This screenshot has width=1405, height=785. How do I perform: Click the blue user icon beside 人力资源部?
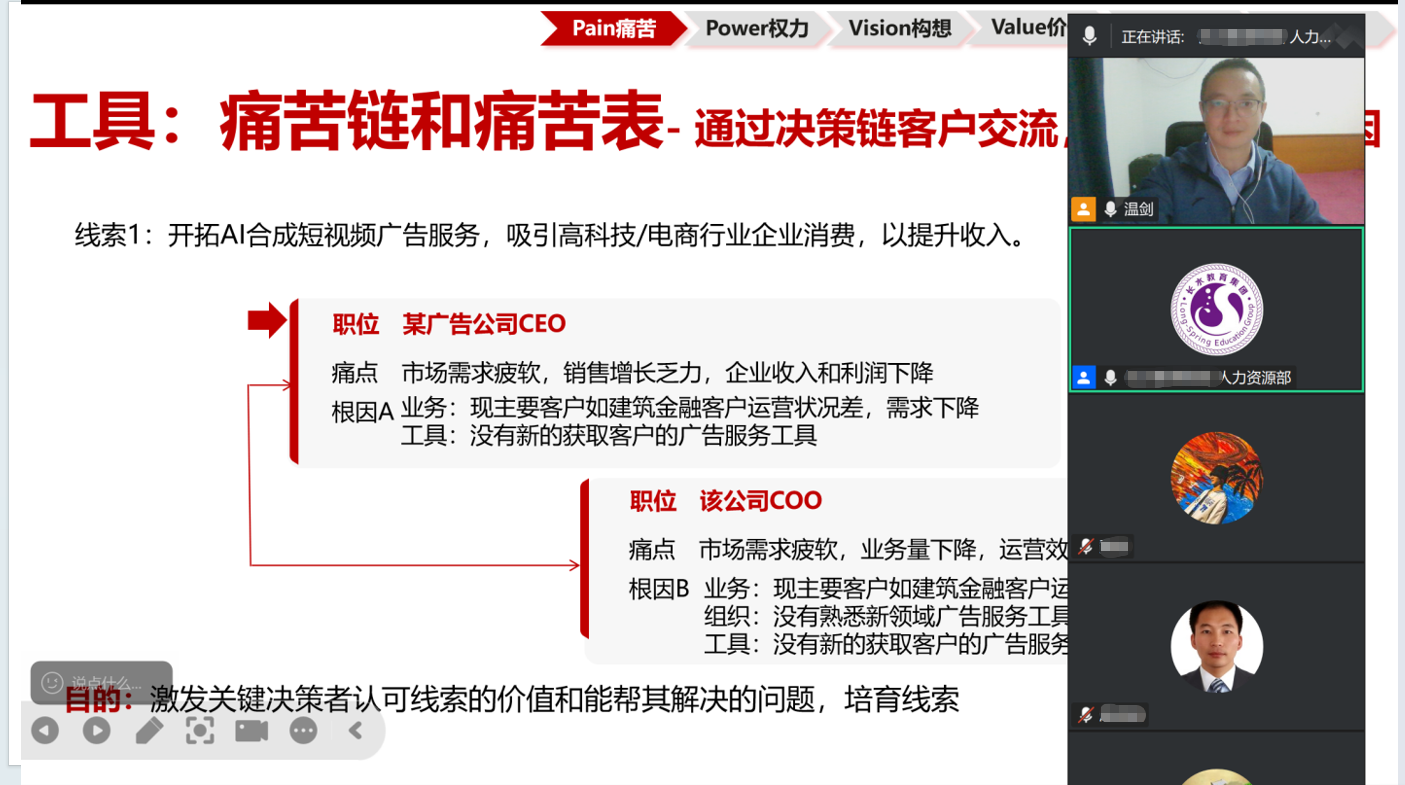(x=1083, y=377)
